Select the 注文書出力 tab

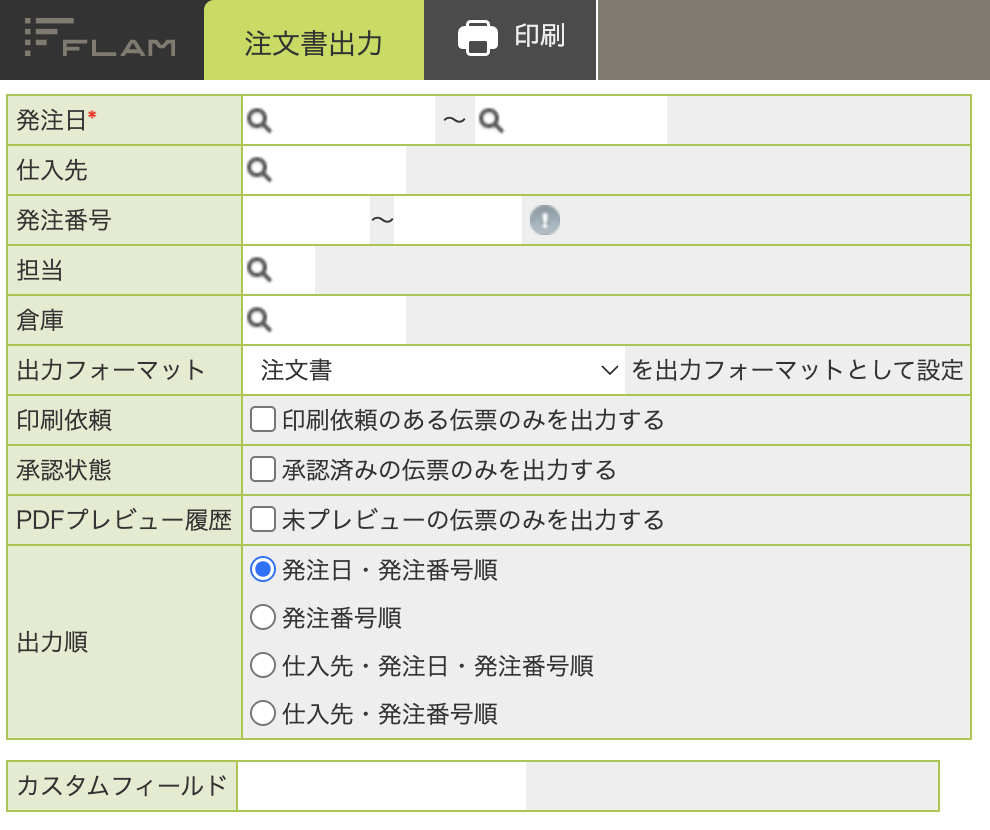[x=314, y=42]
